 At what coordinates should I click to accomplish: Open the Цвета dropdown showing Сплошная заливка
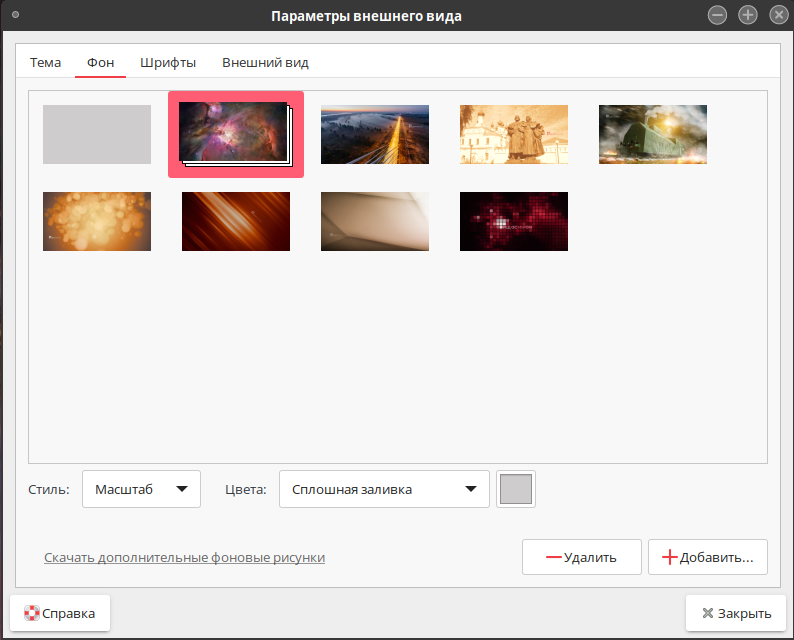coord(384,489)
